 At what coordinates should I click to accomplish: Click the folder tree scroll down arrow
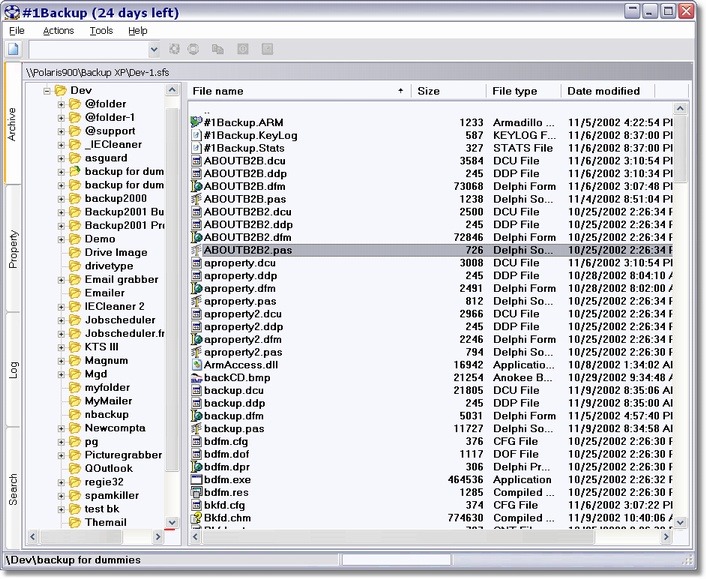pyautogui.click(x=172, y=522)
